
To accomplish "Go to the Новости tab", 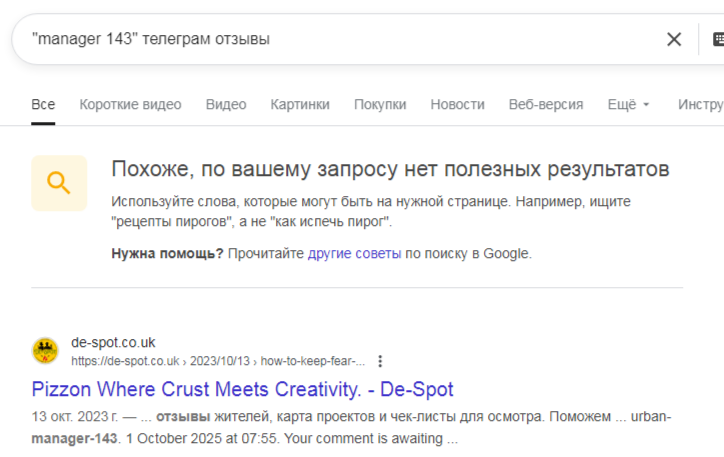I will [458, 105].
